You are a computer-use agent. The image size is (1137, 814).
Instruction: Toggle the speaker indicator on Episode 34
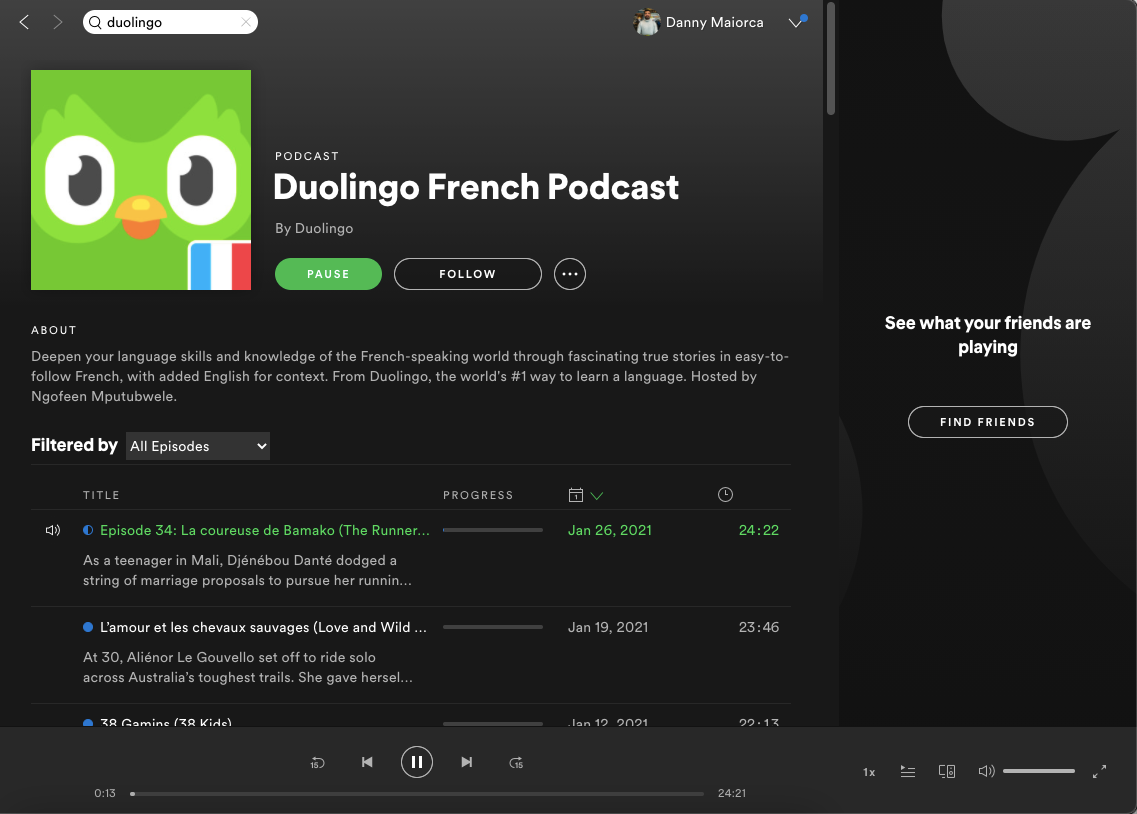pyautogui.click(x=52, y=530)
